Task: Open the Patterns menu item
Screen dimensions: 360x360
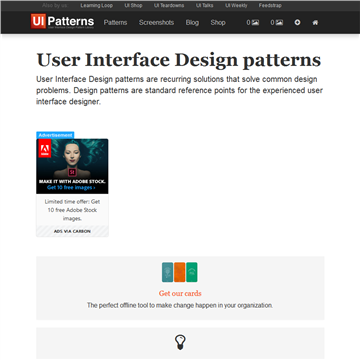Action: (115, 22)
